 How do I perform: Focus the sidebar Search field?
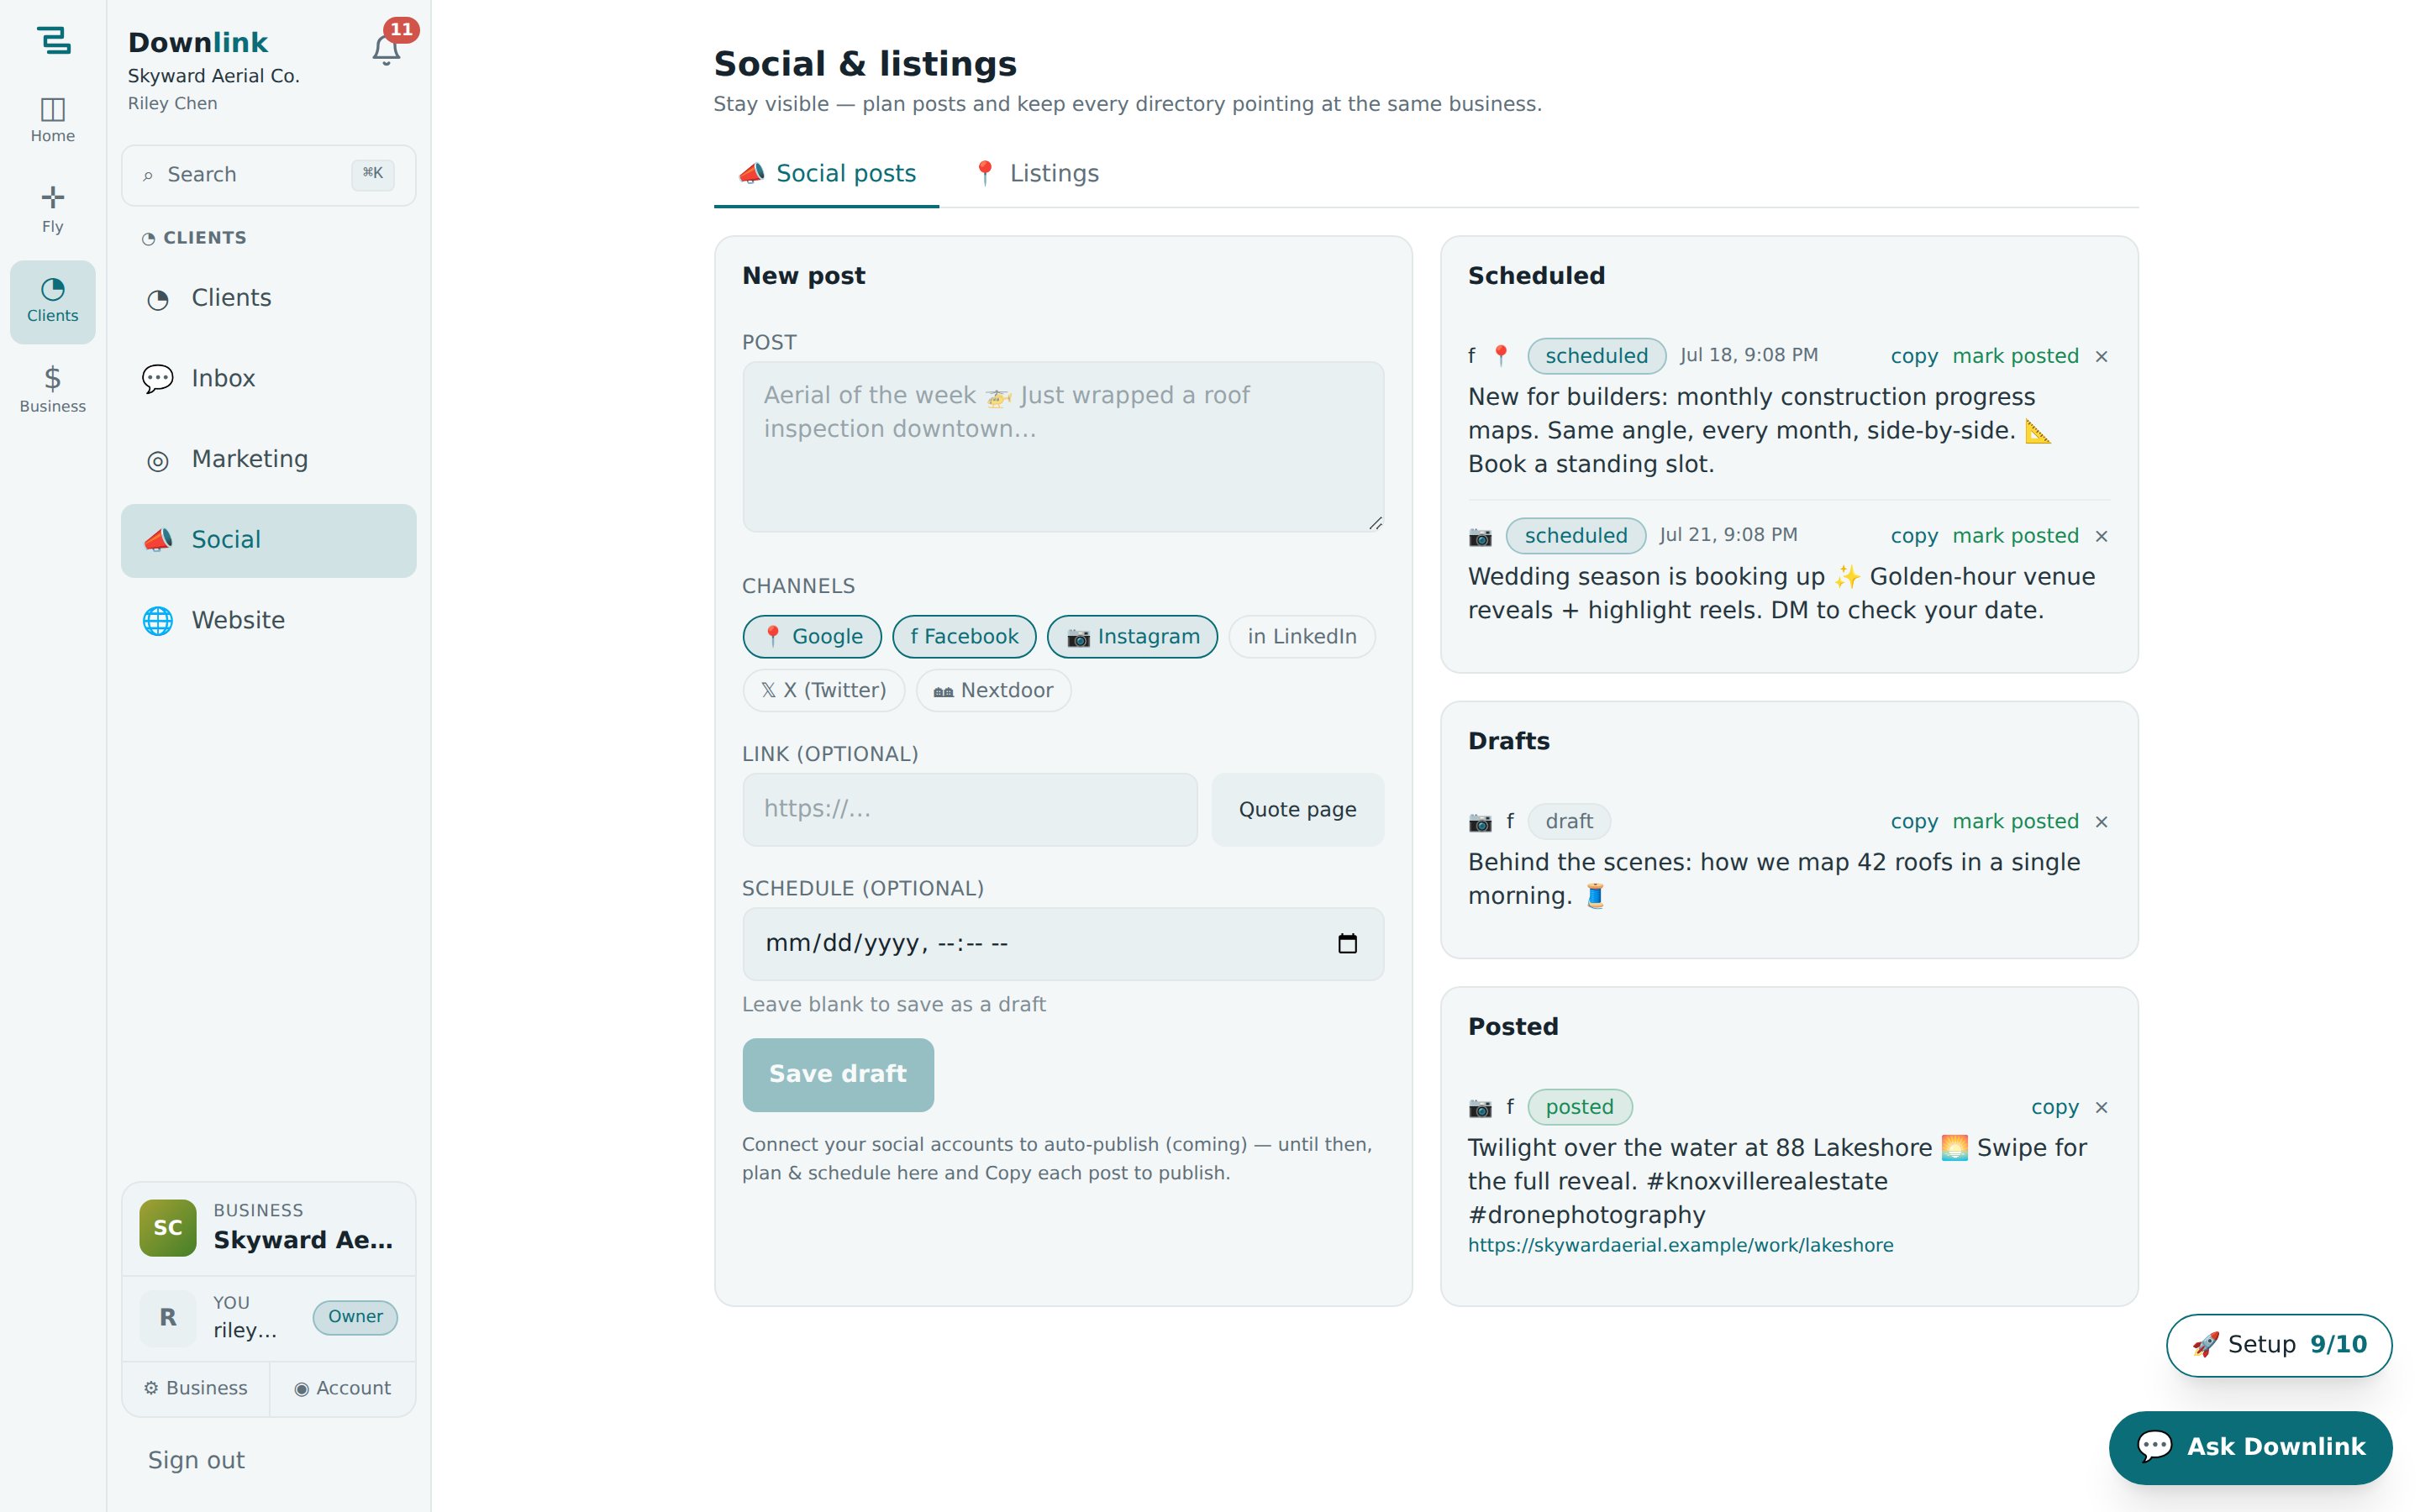pyautogui.click(x=268, y=175)
